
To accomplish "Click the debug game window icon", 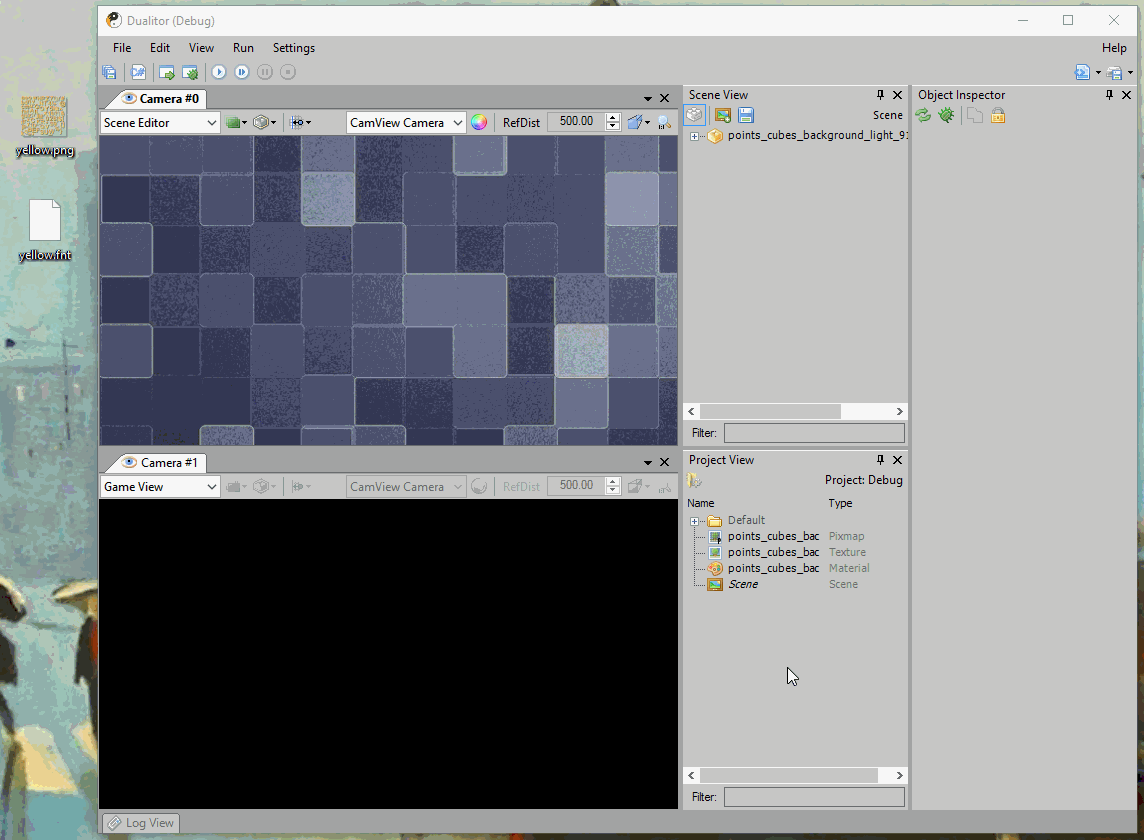I will [190, 72].
